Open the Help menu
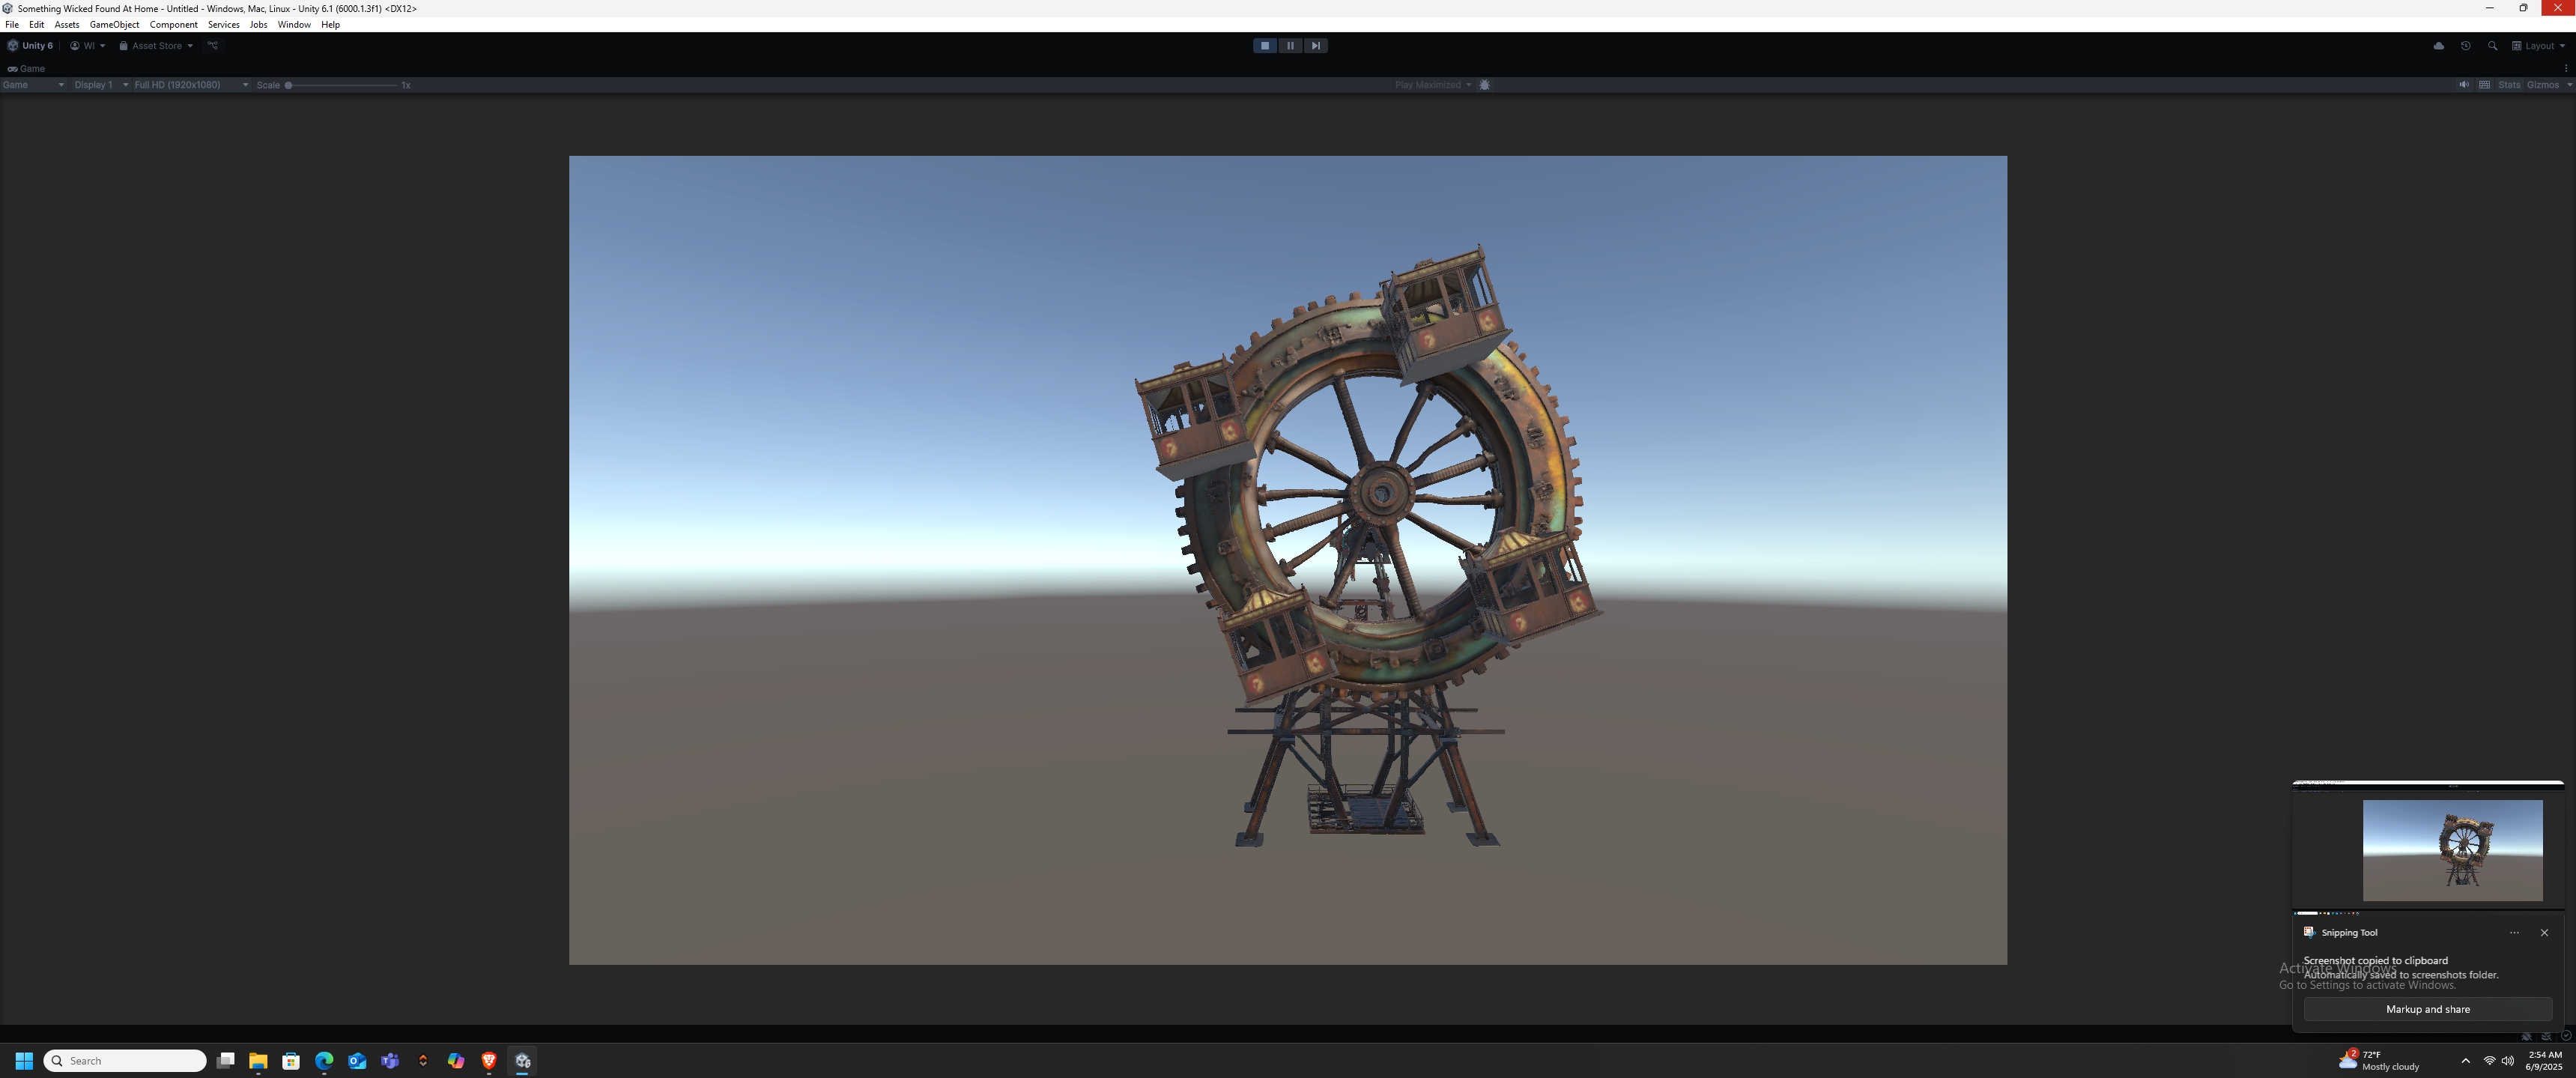 click(330, 25)
